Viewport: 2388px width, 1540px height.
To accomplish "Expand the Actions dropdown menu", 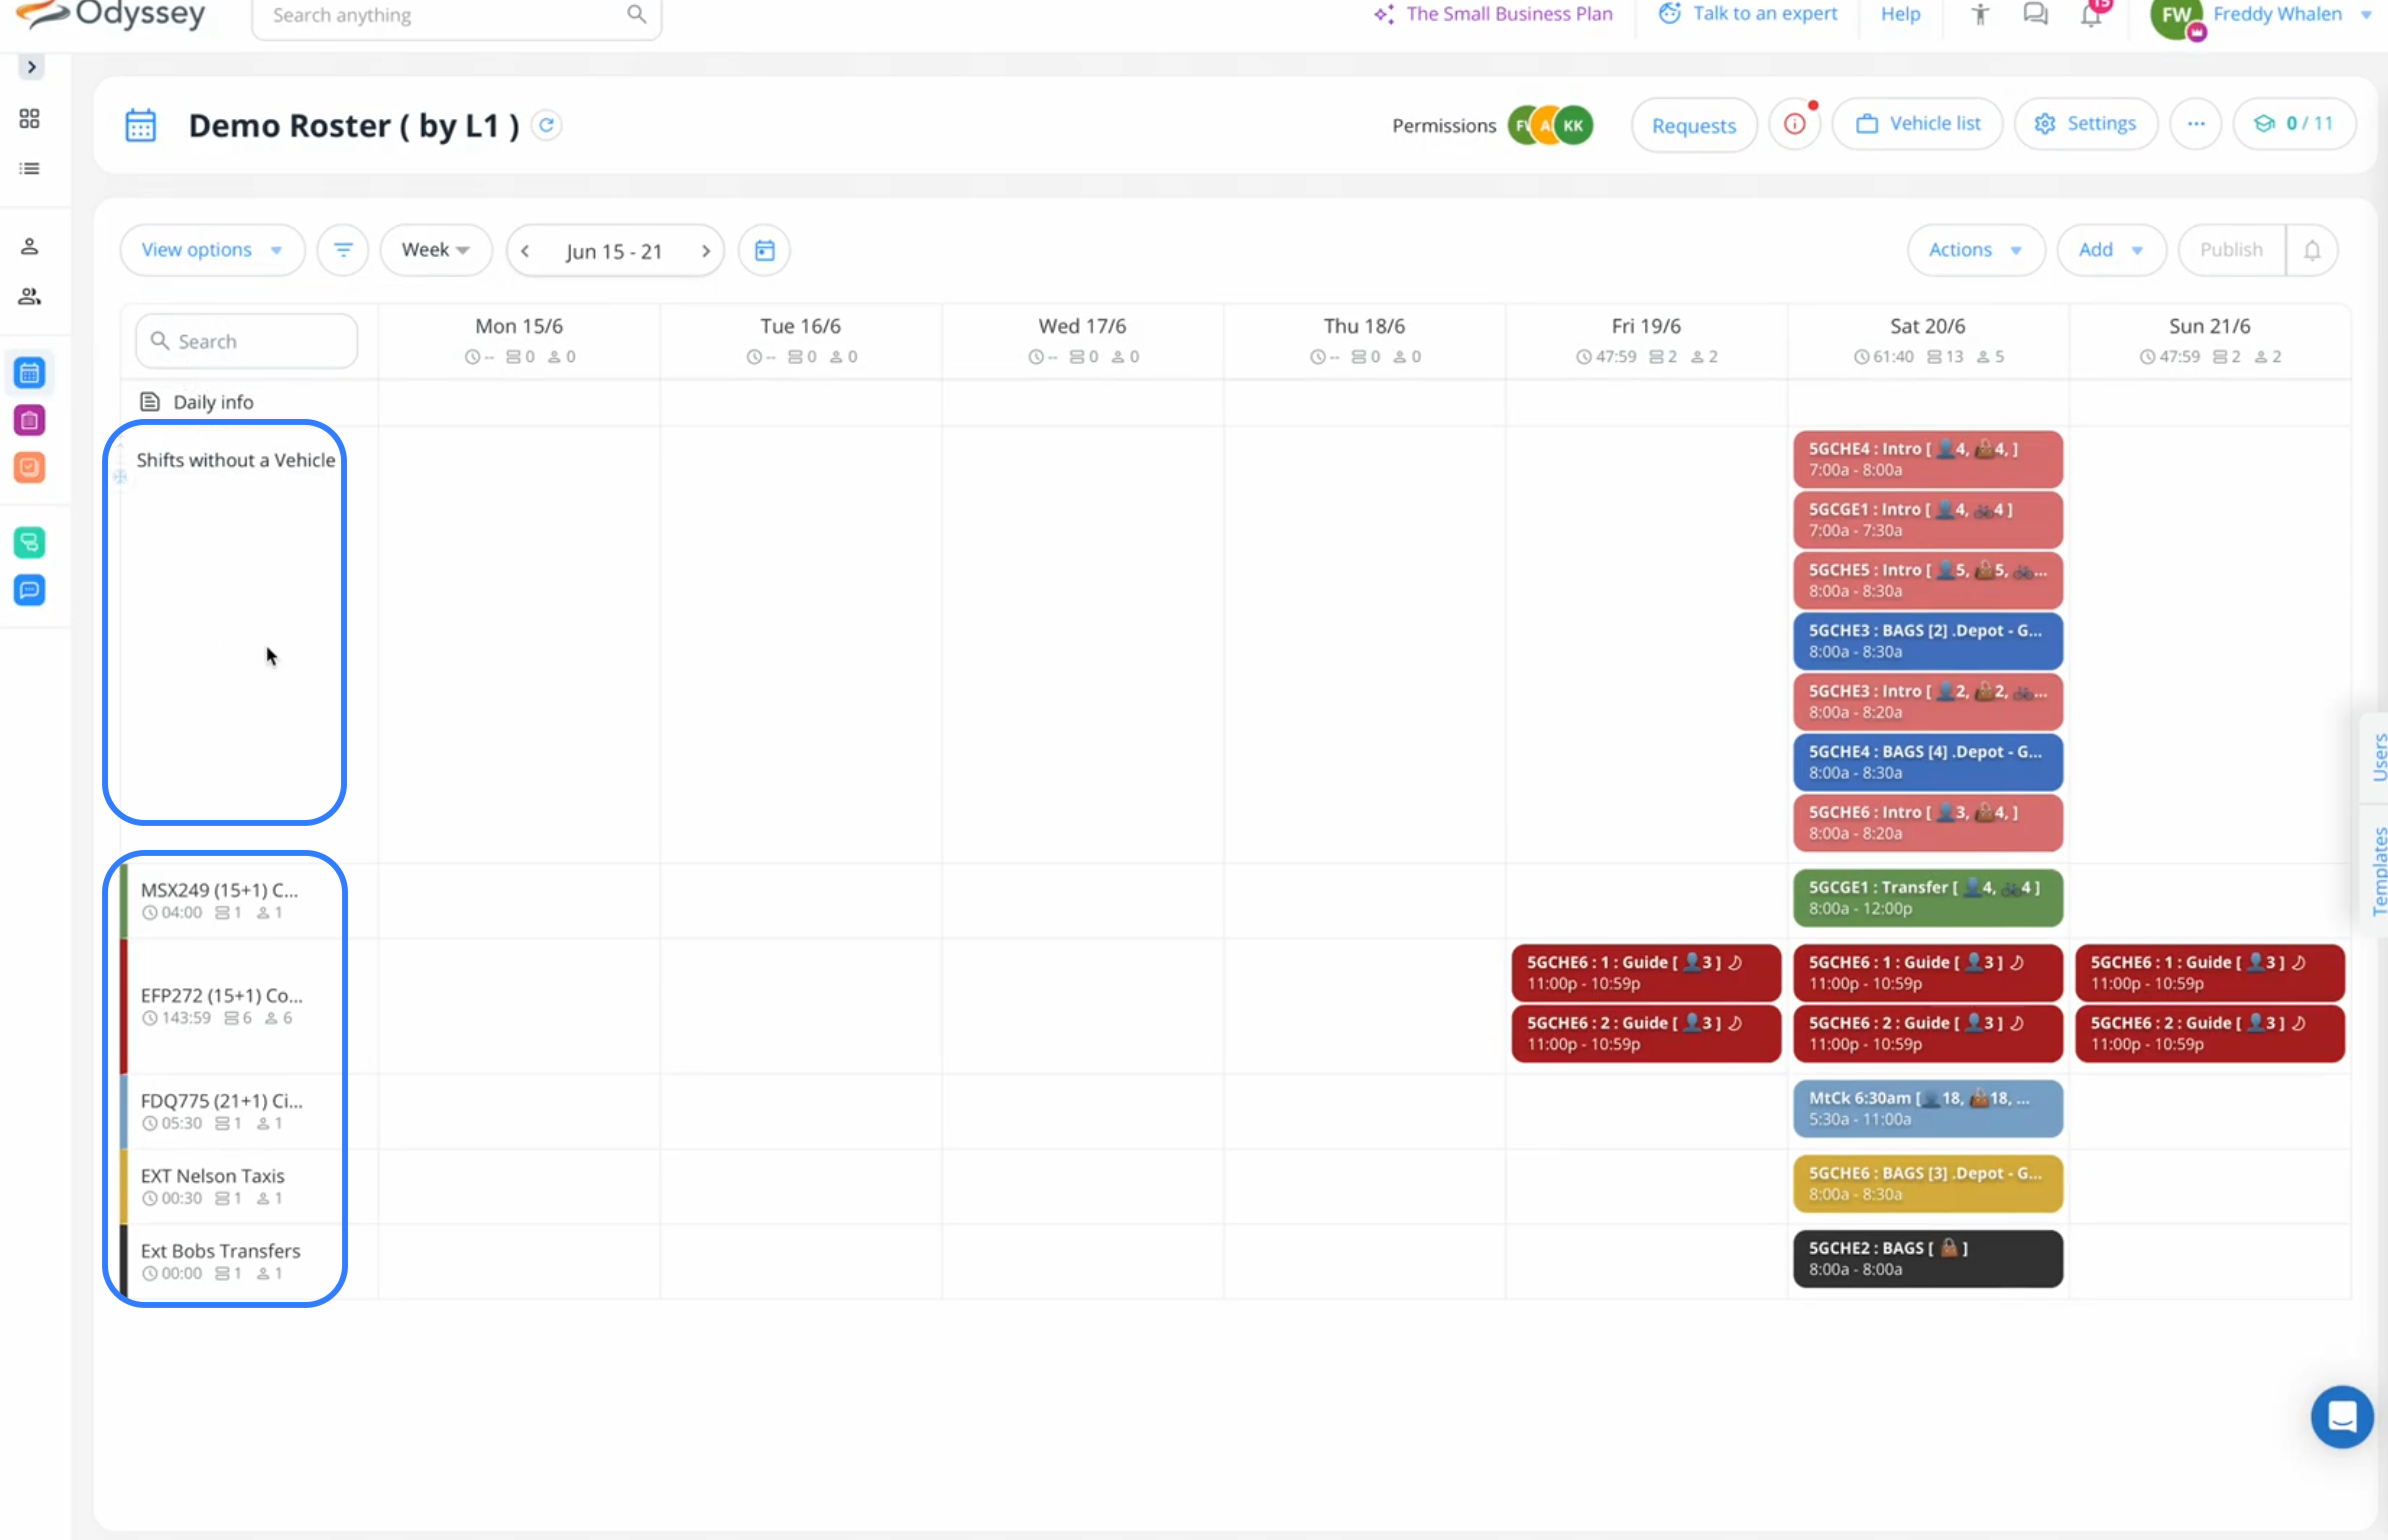I will [1974, 250].
